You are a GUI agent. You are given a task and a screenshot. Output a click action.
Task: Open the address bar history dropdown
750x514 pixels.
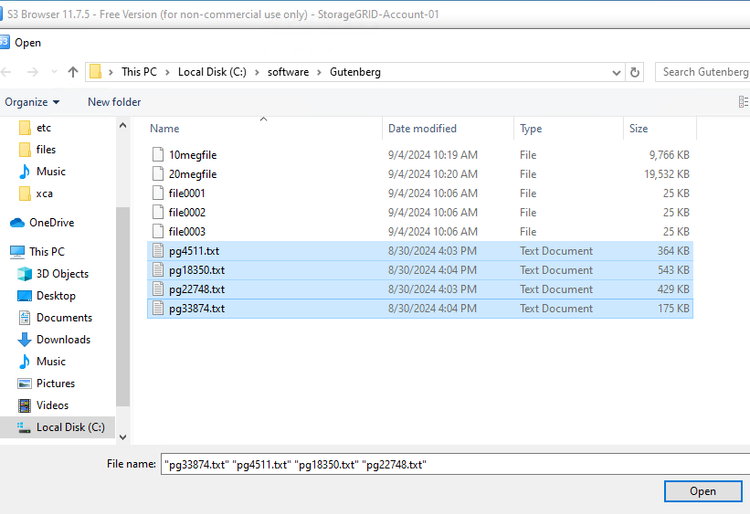pos(616,72)
